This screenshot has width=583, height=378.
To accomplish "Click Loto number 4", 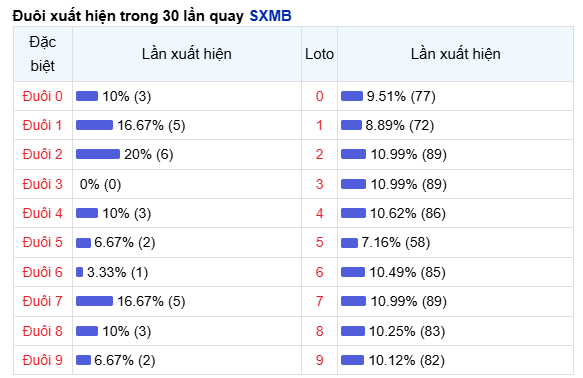I will 319,213.
